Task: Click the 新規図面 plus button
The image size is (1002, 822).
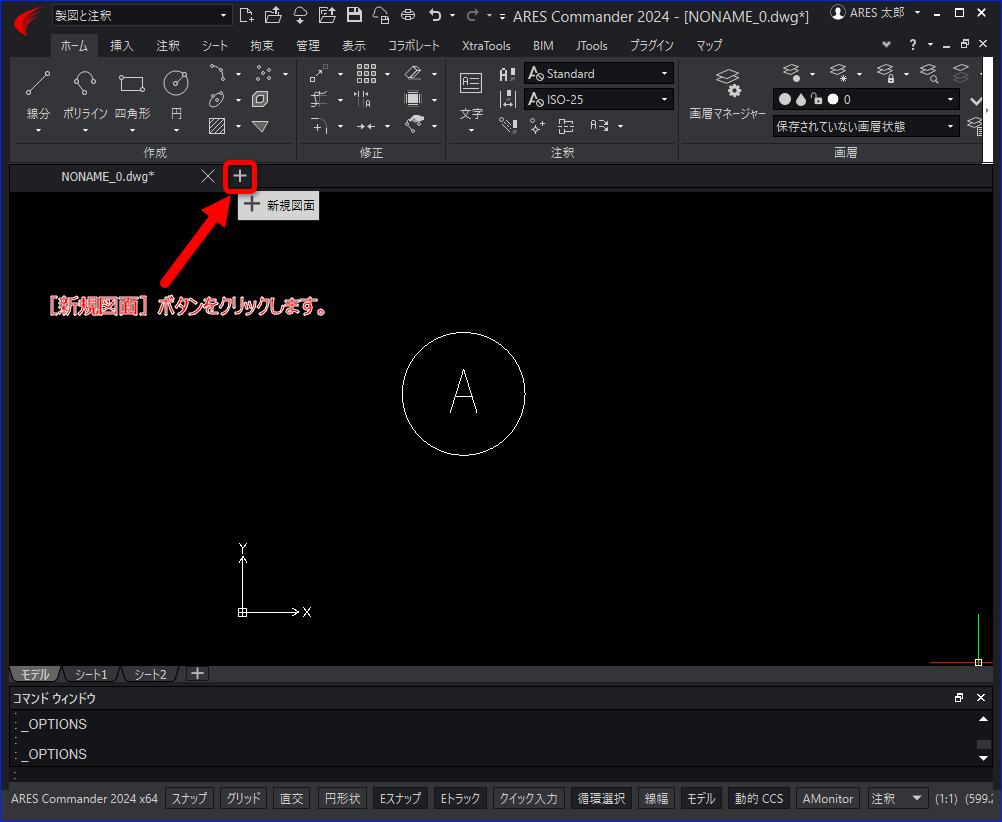Action: point(240,176)
